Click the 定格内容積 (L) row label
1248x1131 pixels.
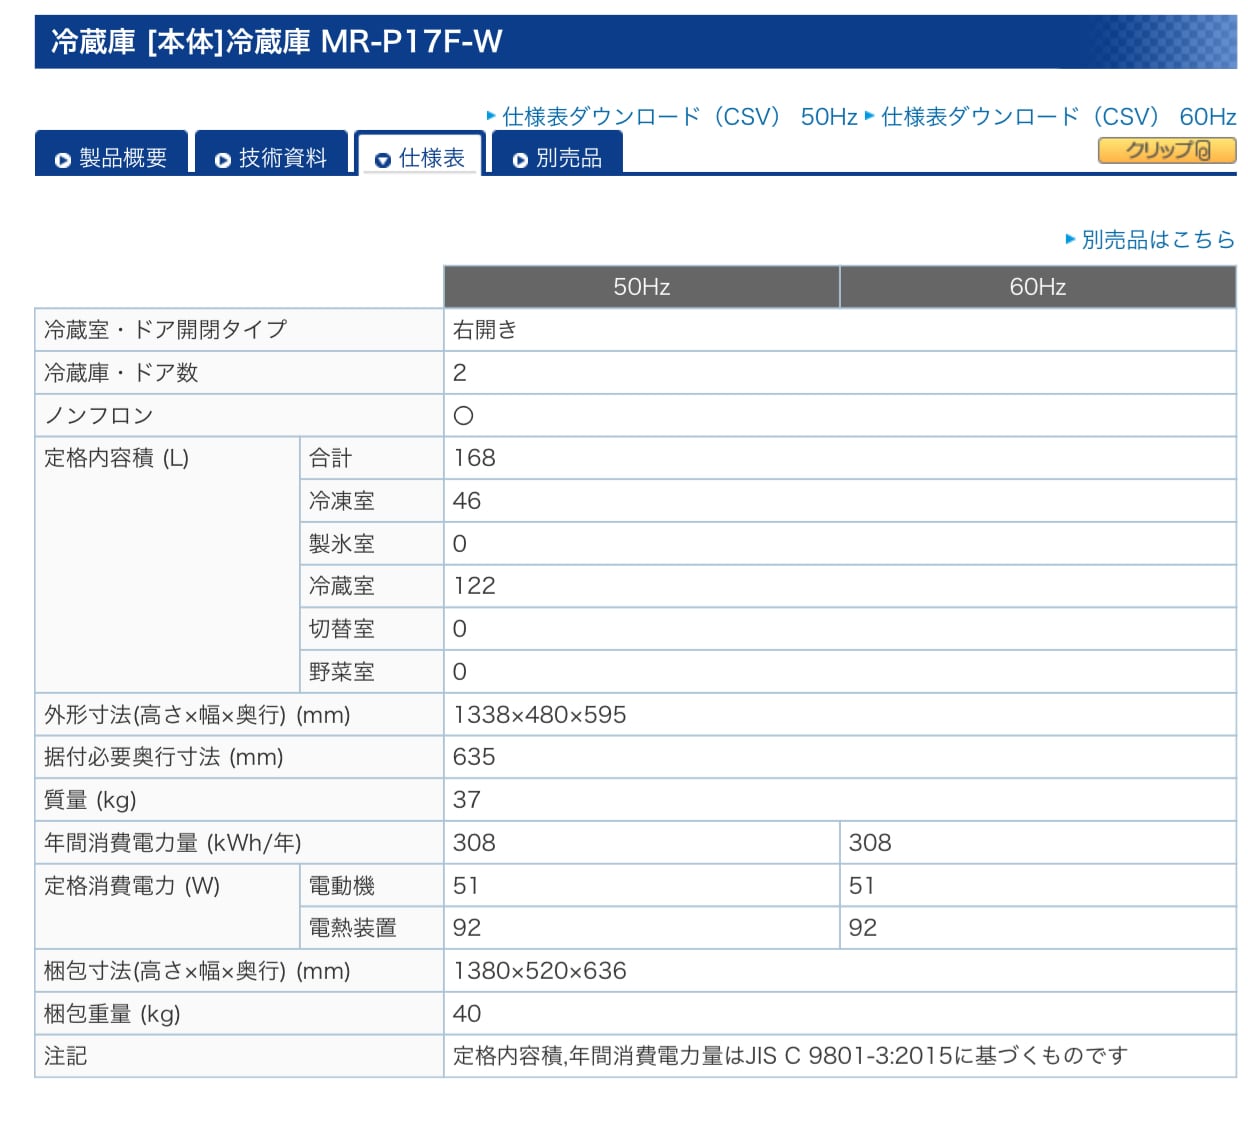(117, 458)
